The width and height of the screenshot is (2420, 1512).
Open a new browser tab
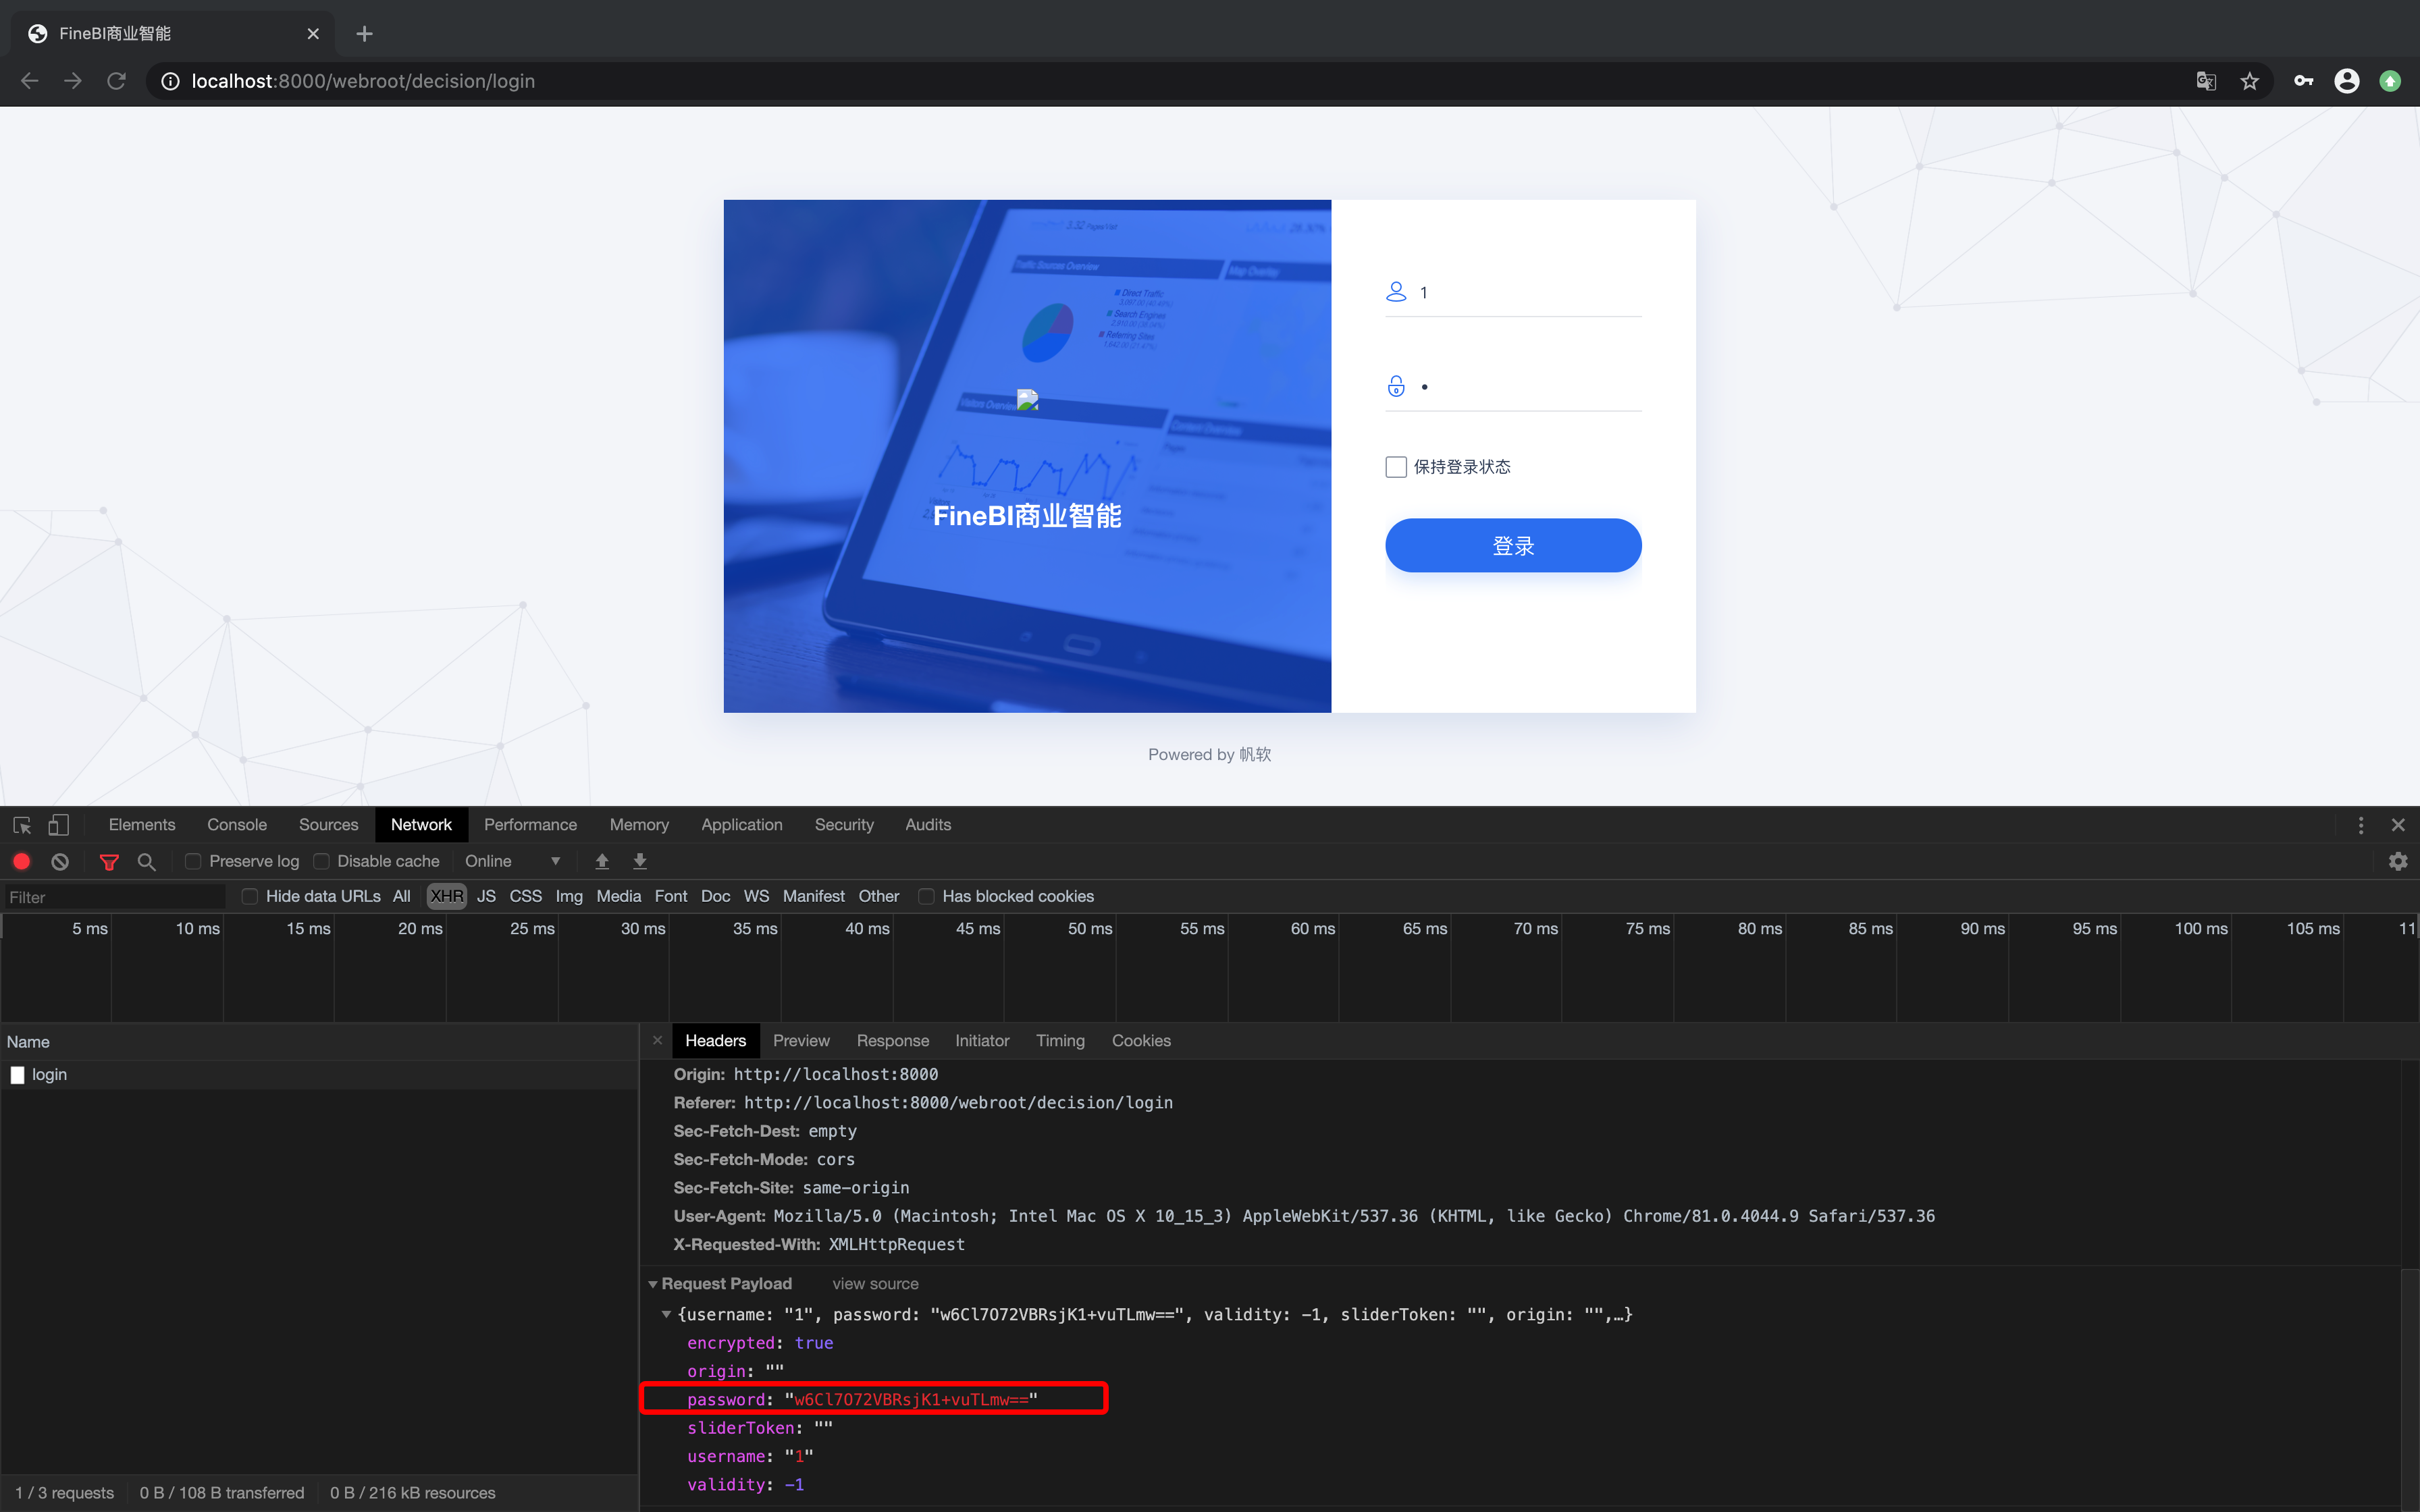tap(364, 34)
